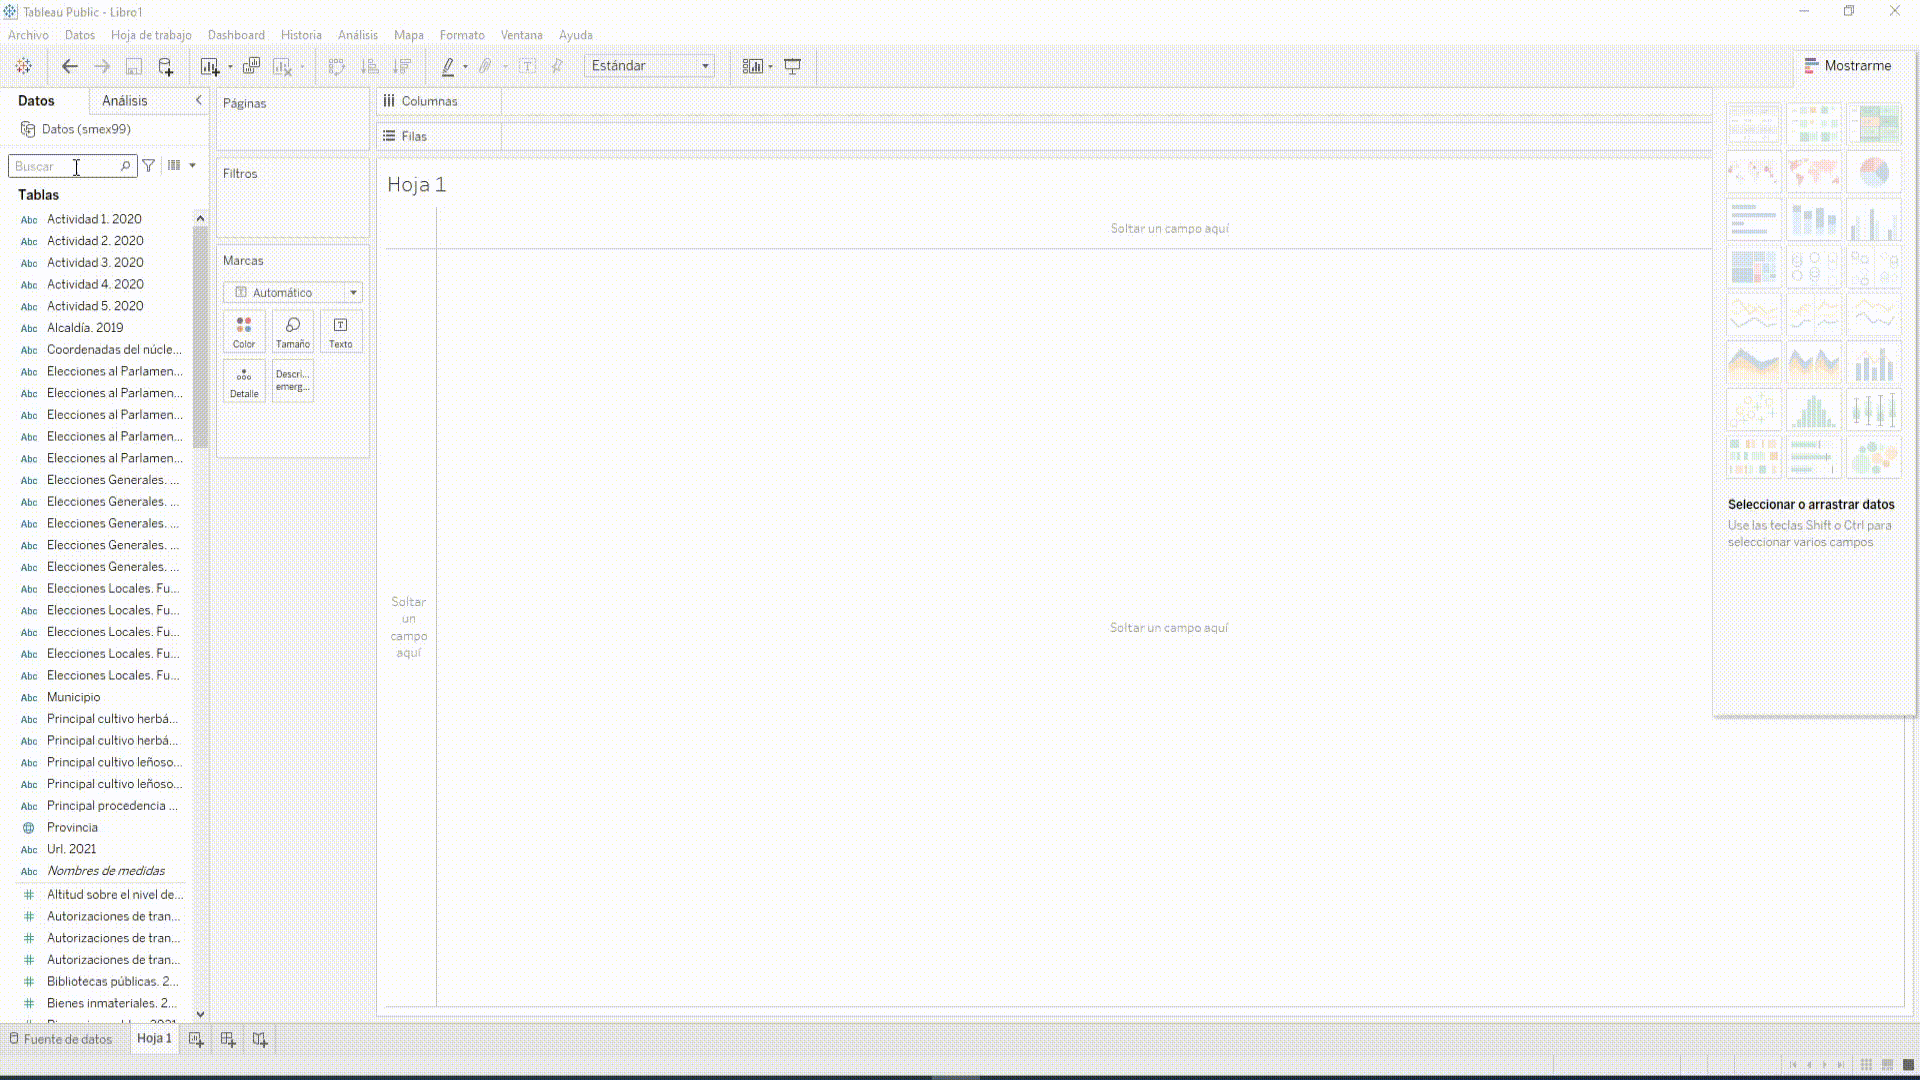Toggle the Mostrarme panel
The height and width of the screenshot is (1080, 1920).
click(1847, 66)
